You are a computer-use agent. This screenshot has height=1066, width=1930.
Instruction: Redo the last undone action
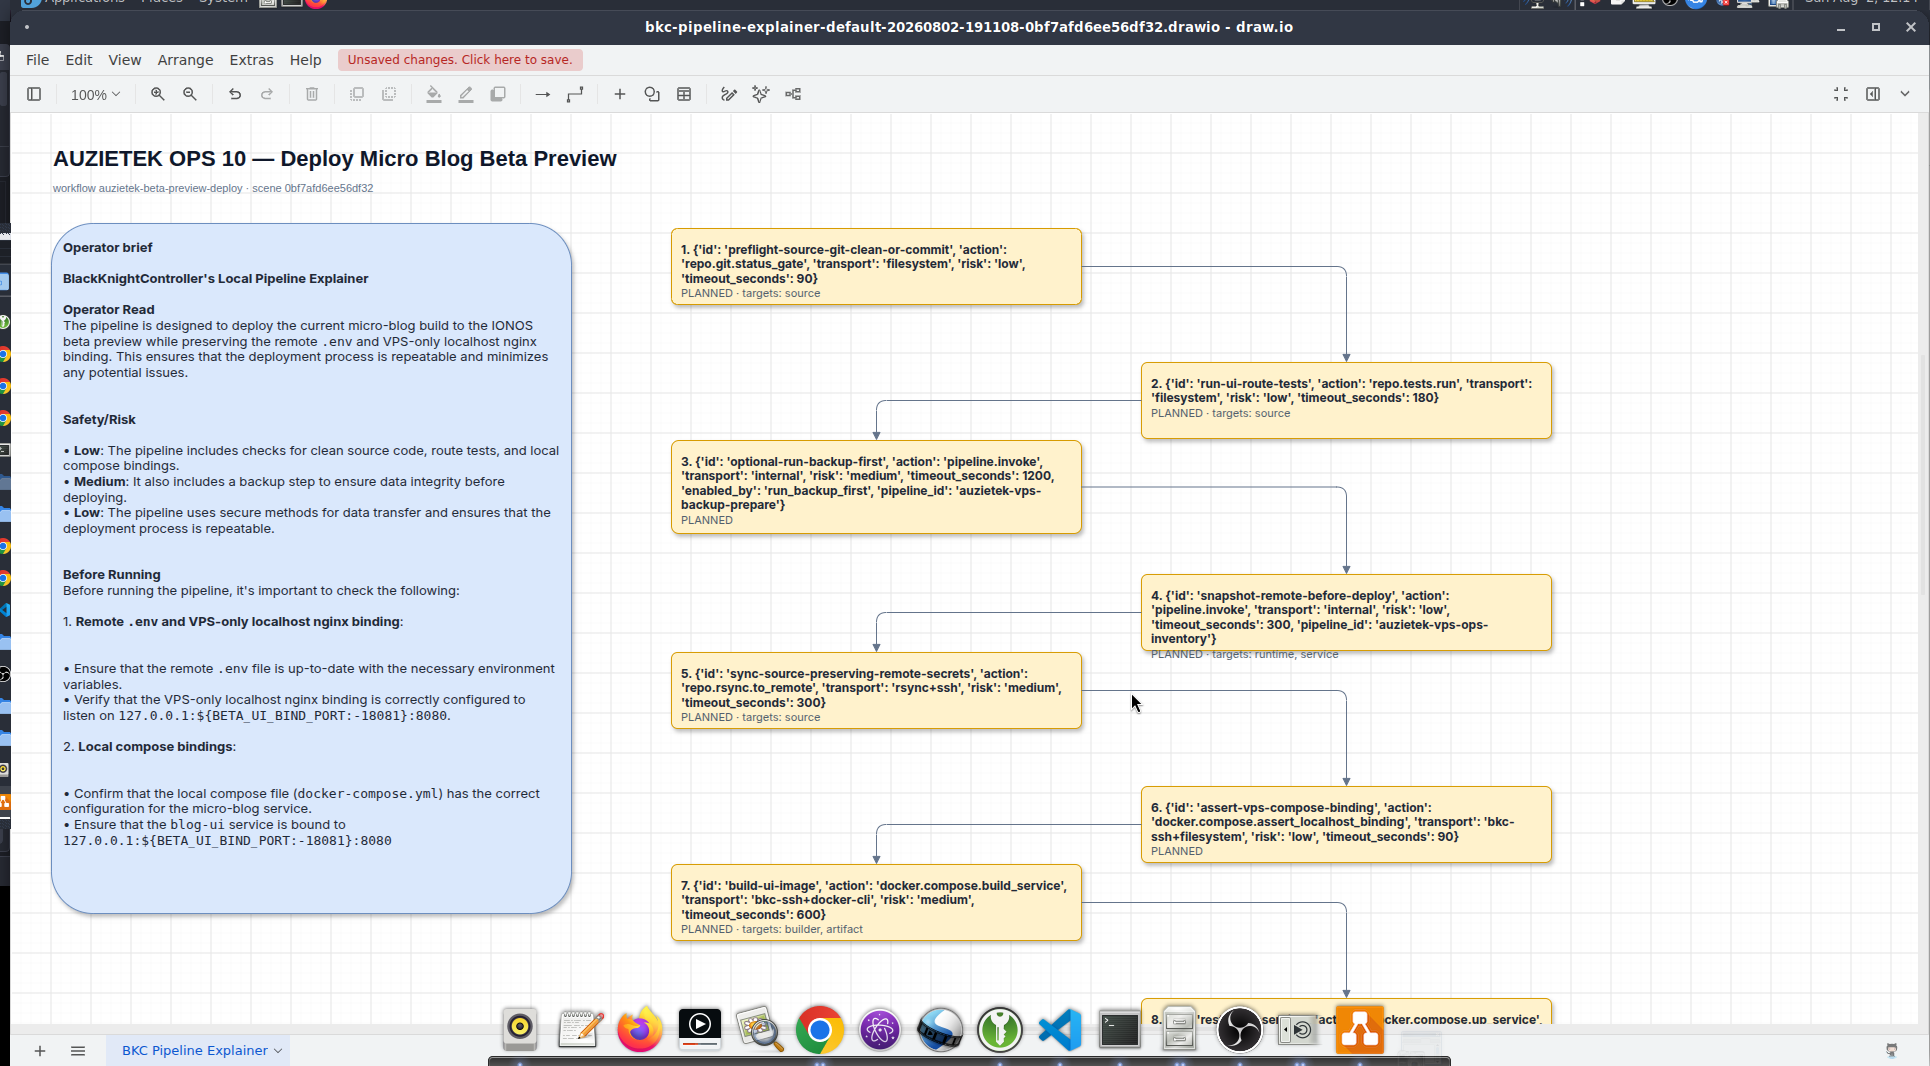[267, 94]
